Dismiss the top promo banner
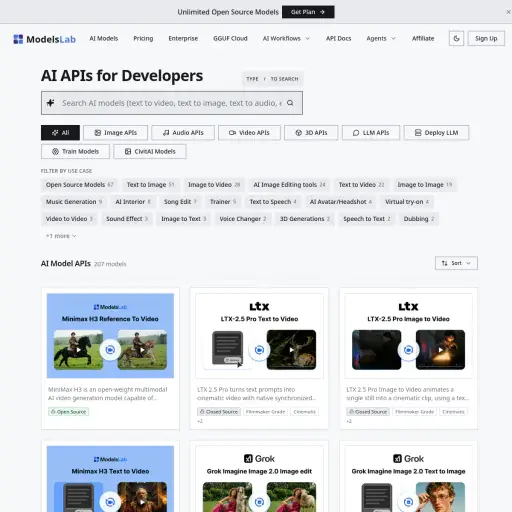Screen dimensions: 512x512 click(x=508, y=12)
